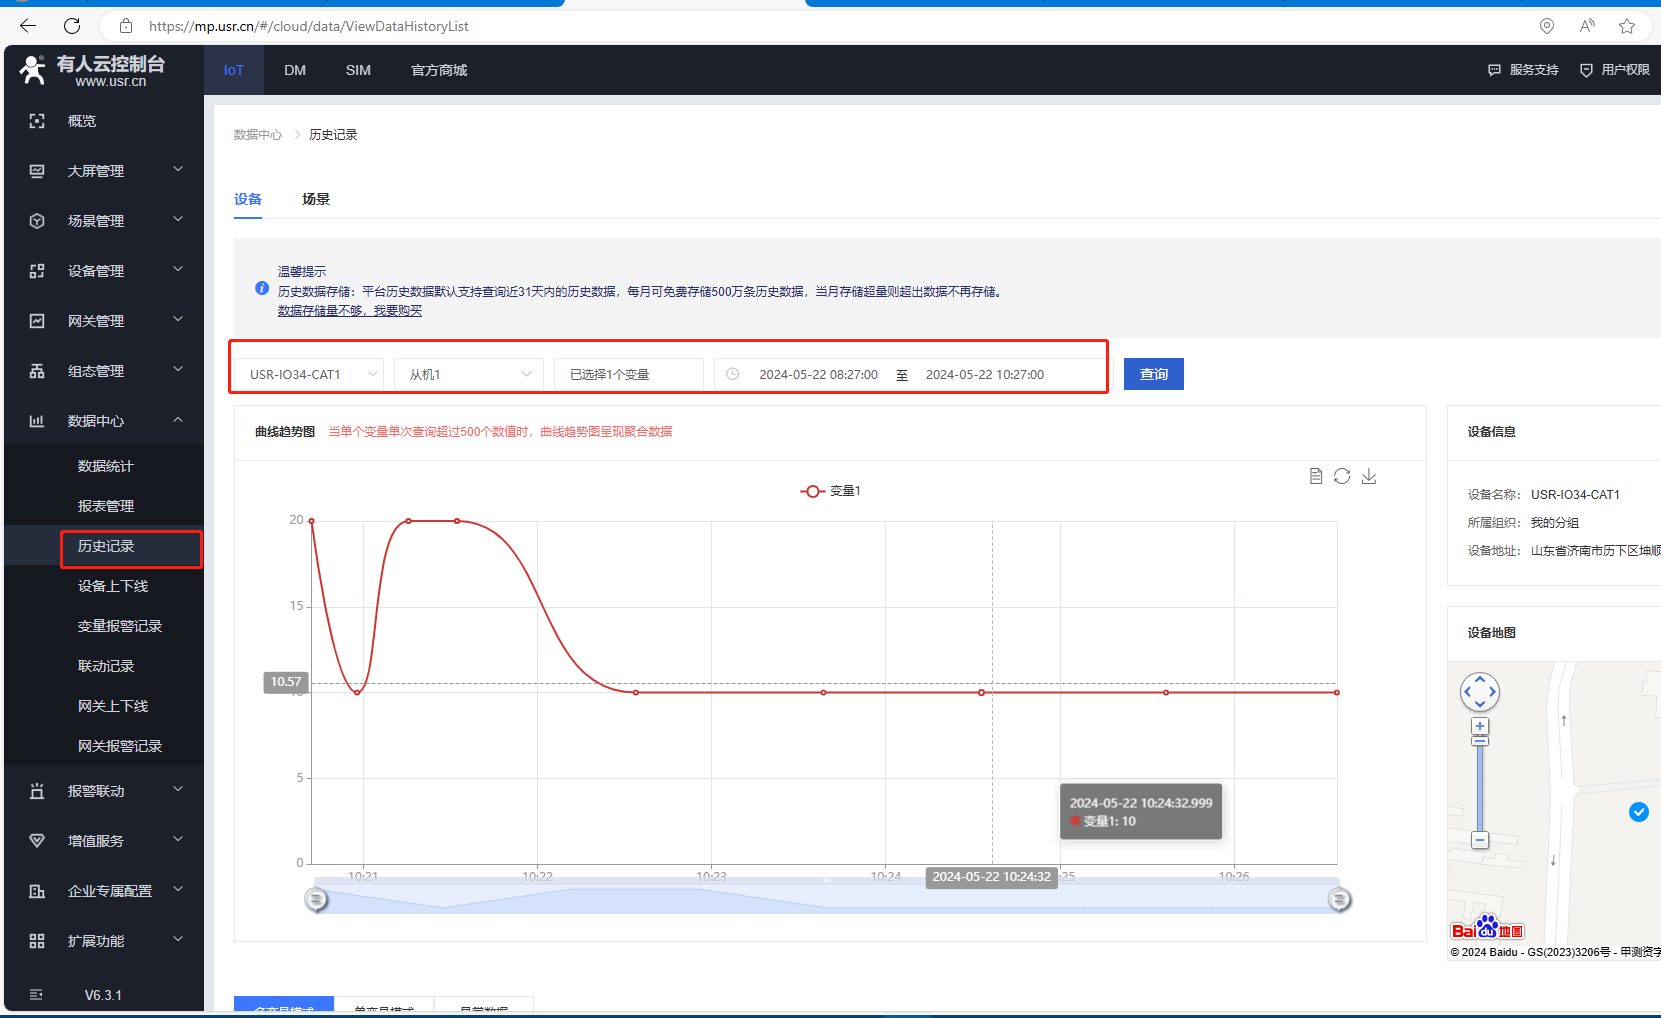Click the chart restore refresh icon
Screen dimensions: 1661x1018
[x=1342, y=476]
